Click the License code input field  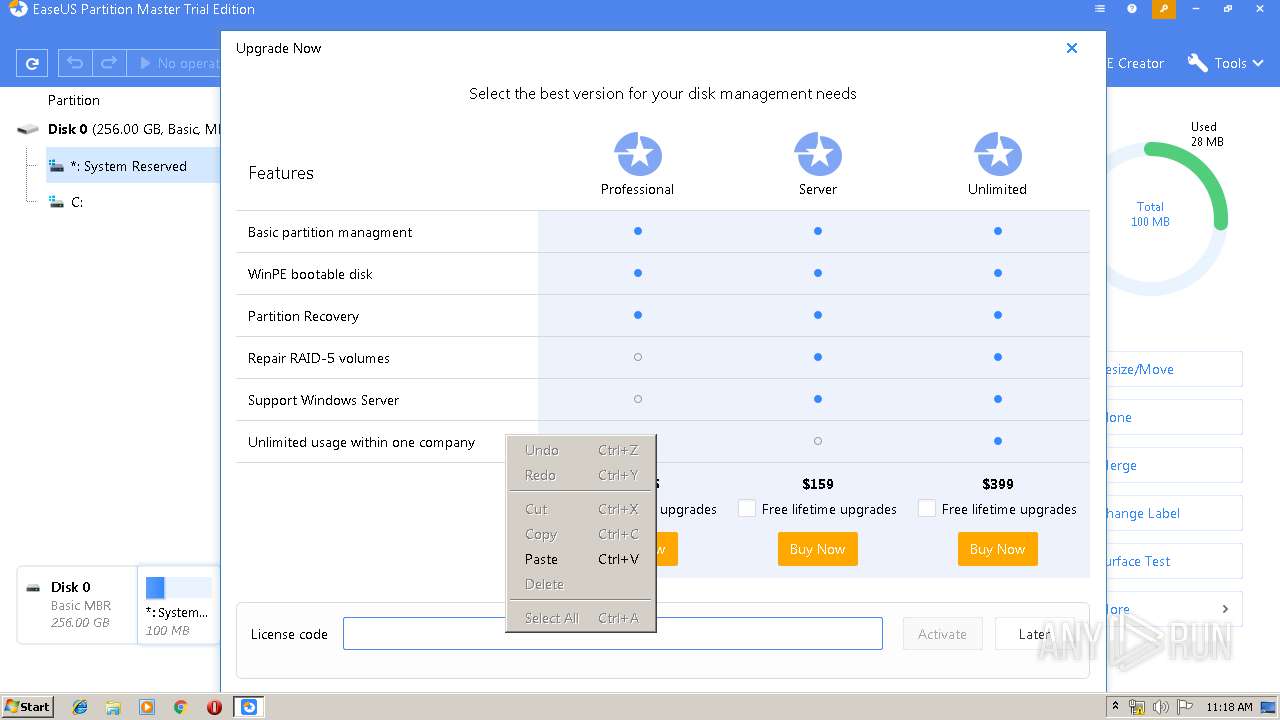point(613,634)
